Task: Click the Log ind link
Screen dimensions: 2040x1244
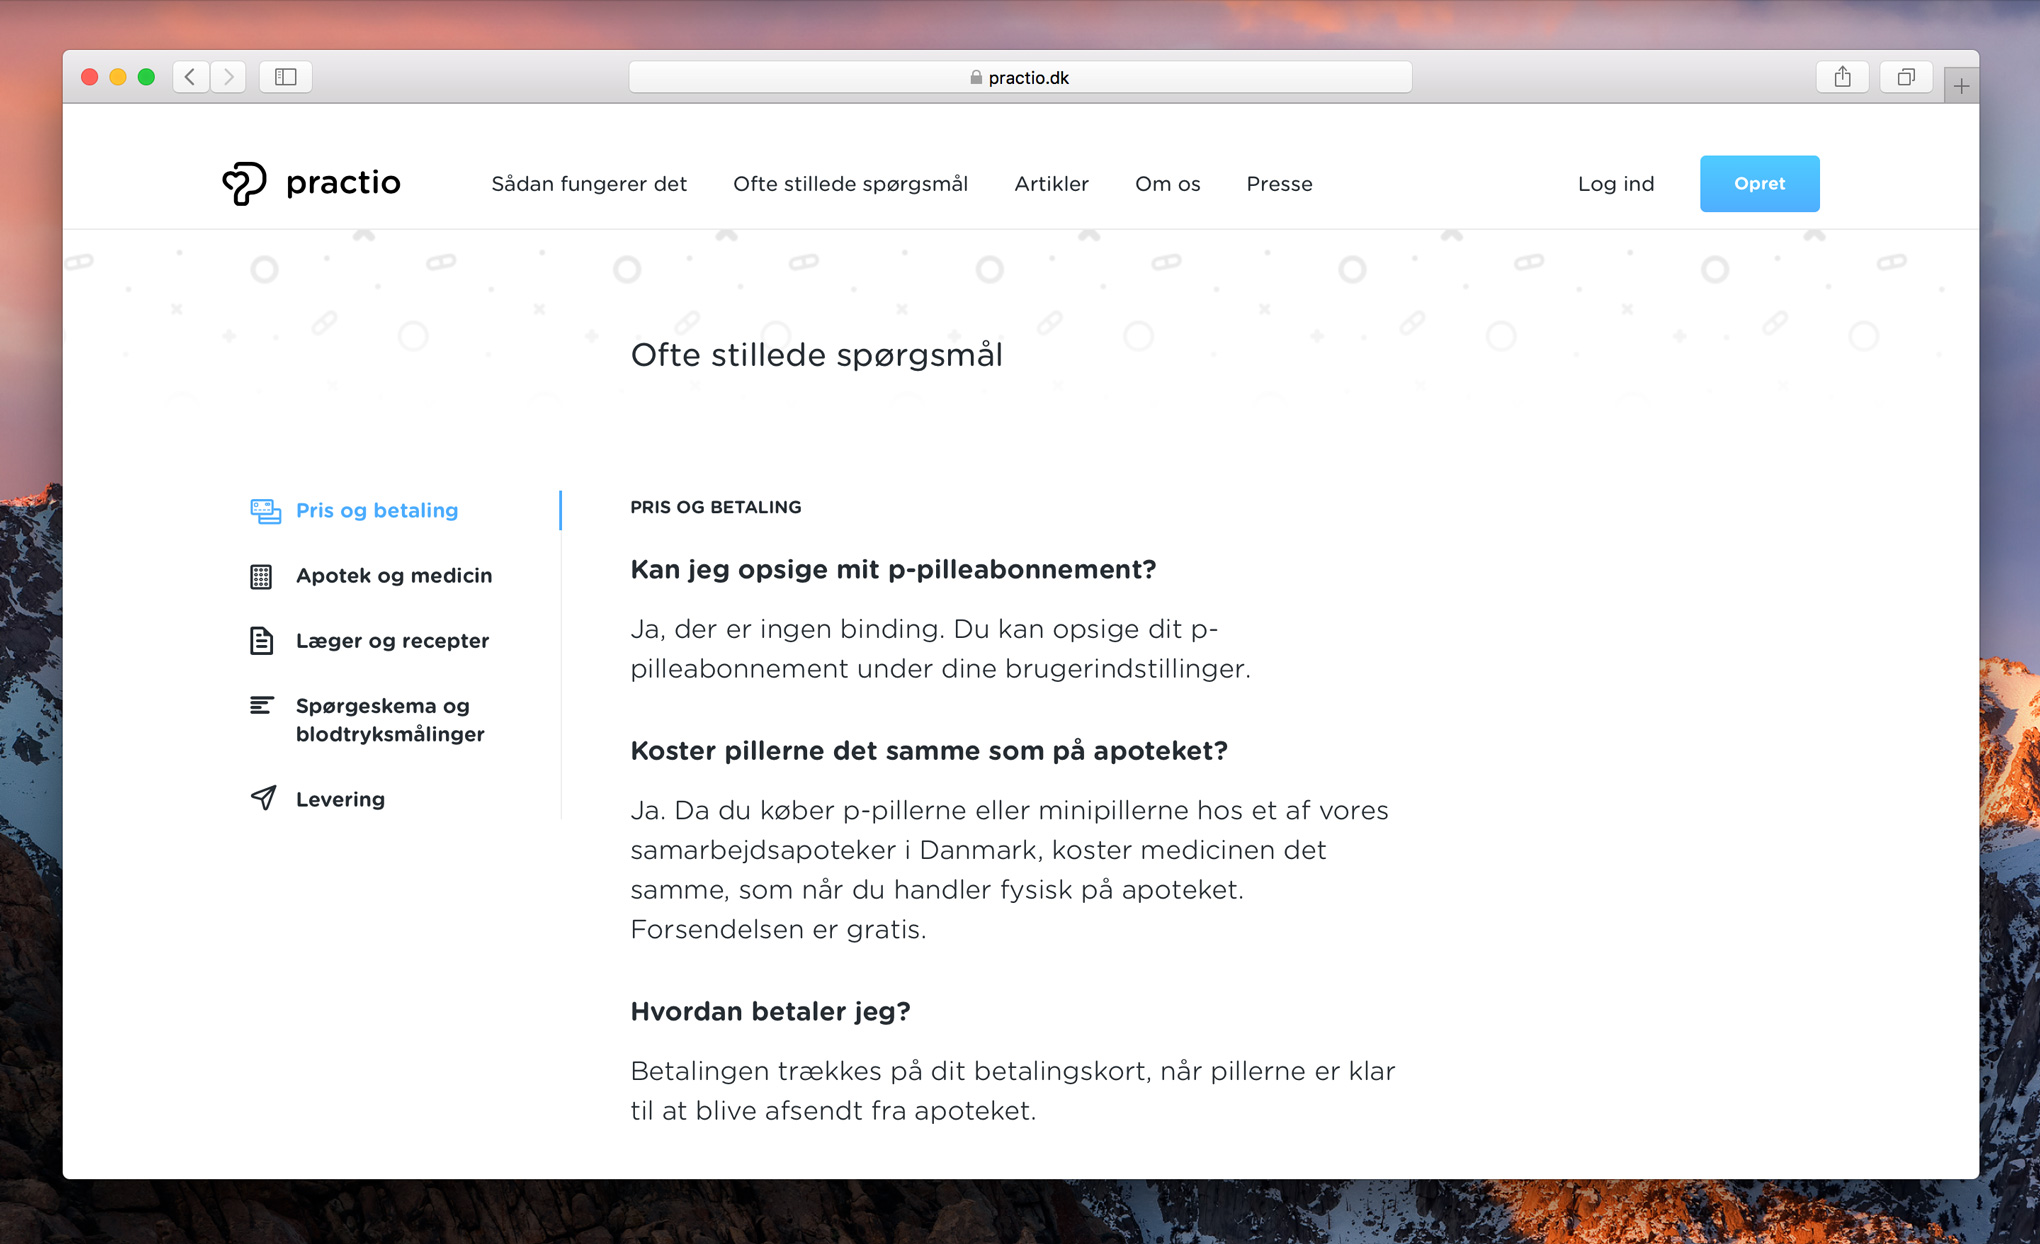Action: point(1616,184)
